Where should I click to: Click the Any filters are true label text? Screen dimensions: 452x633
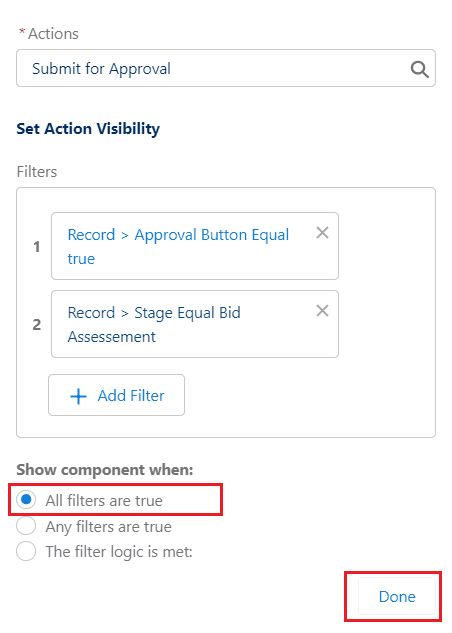pyautogui.click(x=109, y=526)
